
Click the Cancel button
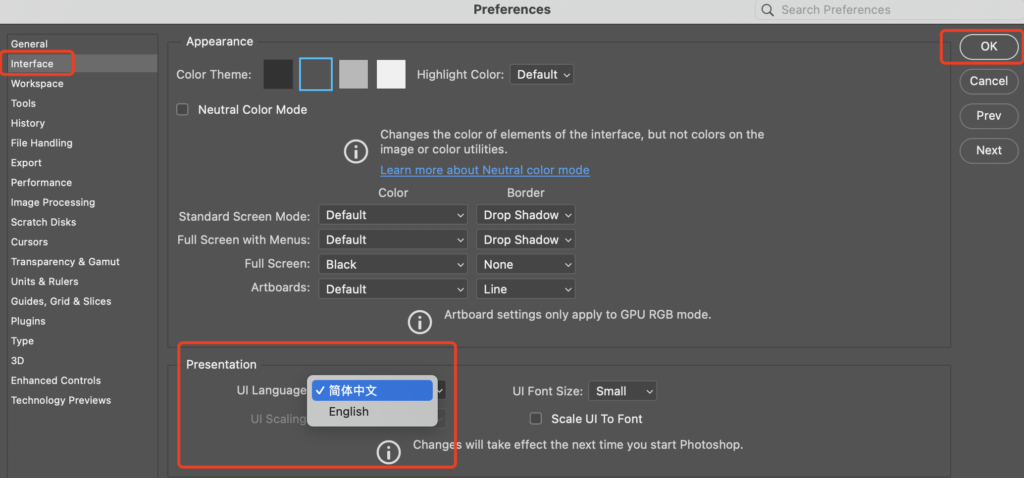coord(988,81)
